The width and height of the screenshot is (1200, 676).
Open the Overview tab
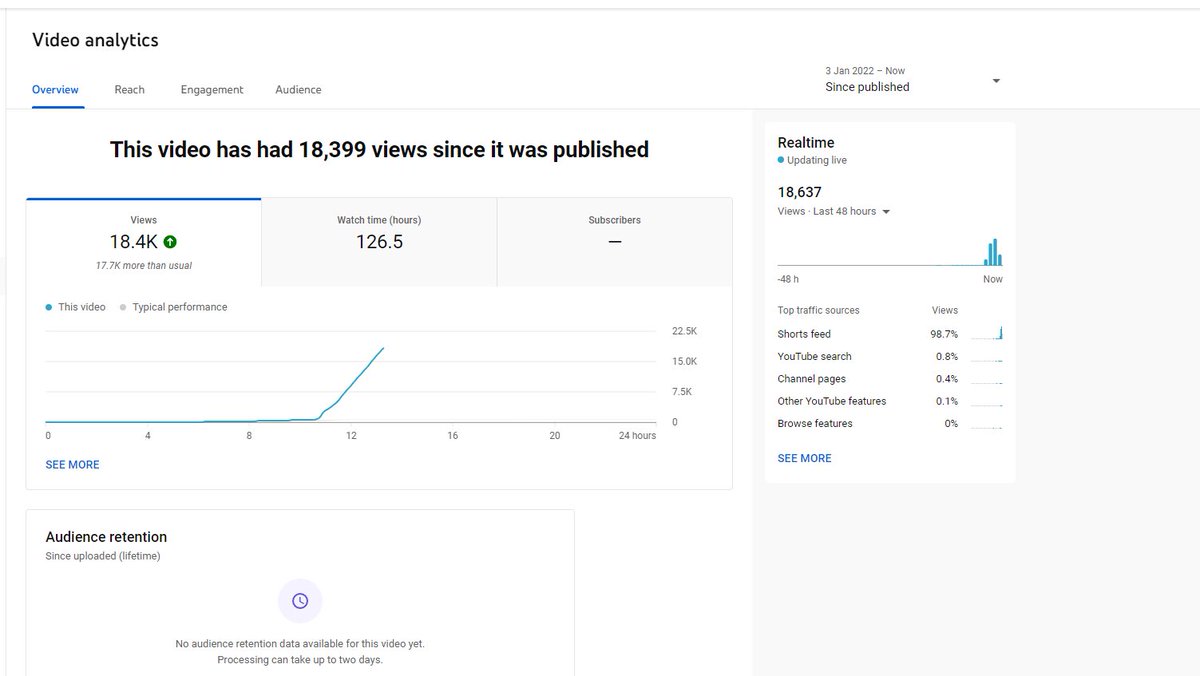[55, 90]
